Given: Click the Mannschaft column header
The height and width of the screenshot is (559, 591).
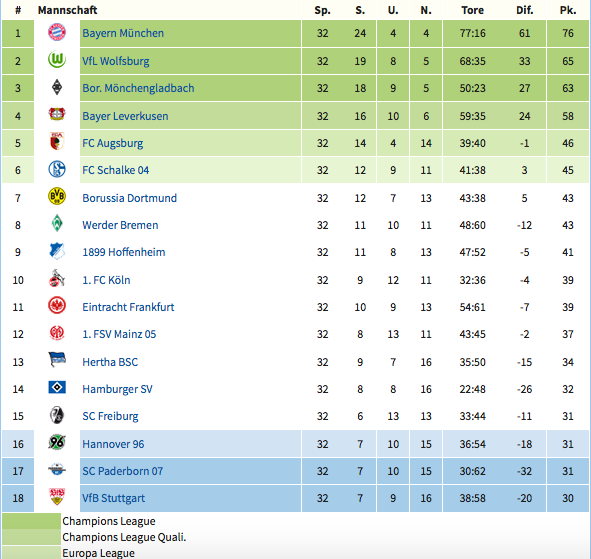Looking at the screenshot, I should click(x=67, y=10).
